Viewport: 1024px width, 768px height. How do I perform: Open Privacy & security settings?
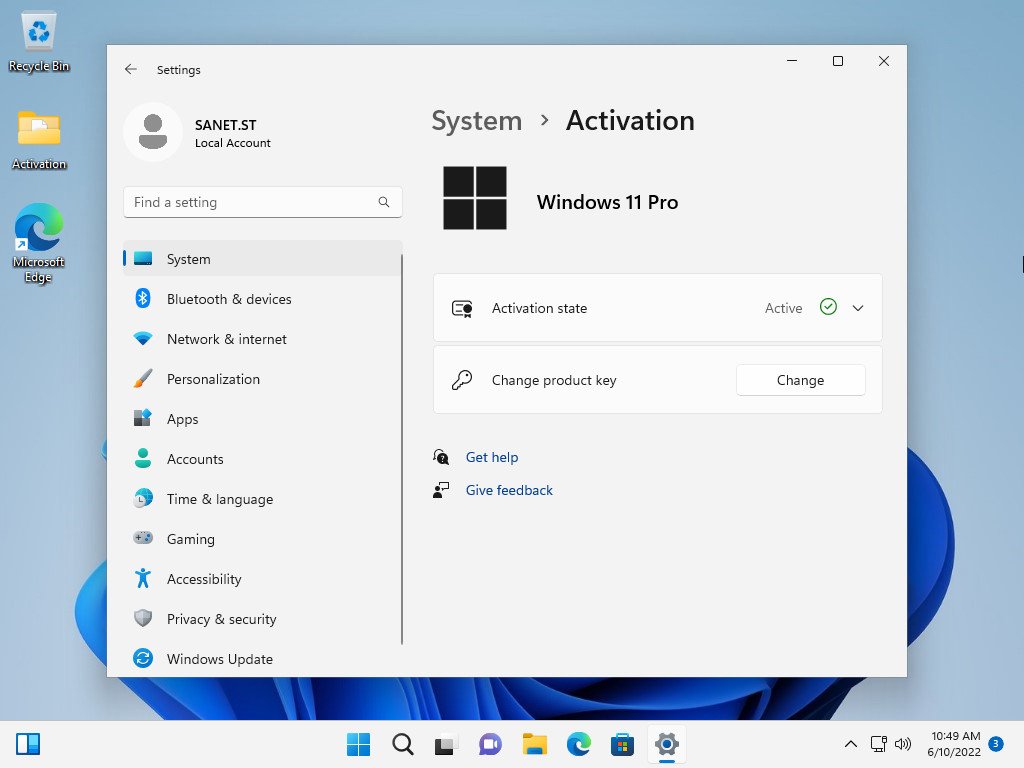tap(263, 618)
